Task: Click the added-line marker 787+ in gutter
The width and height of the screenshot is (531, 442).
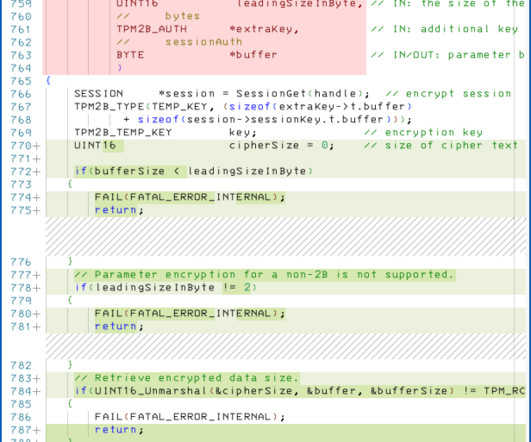Action: (x=25, y=430)
